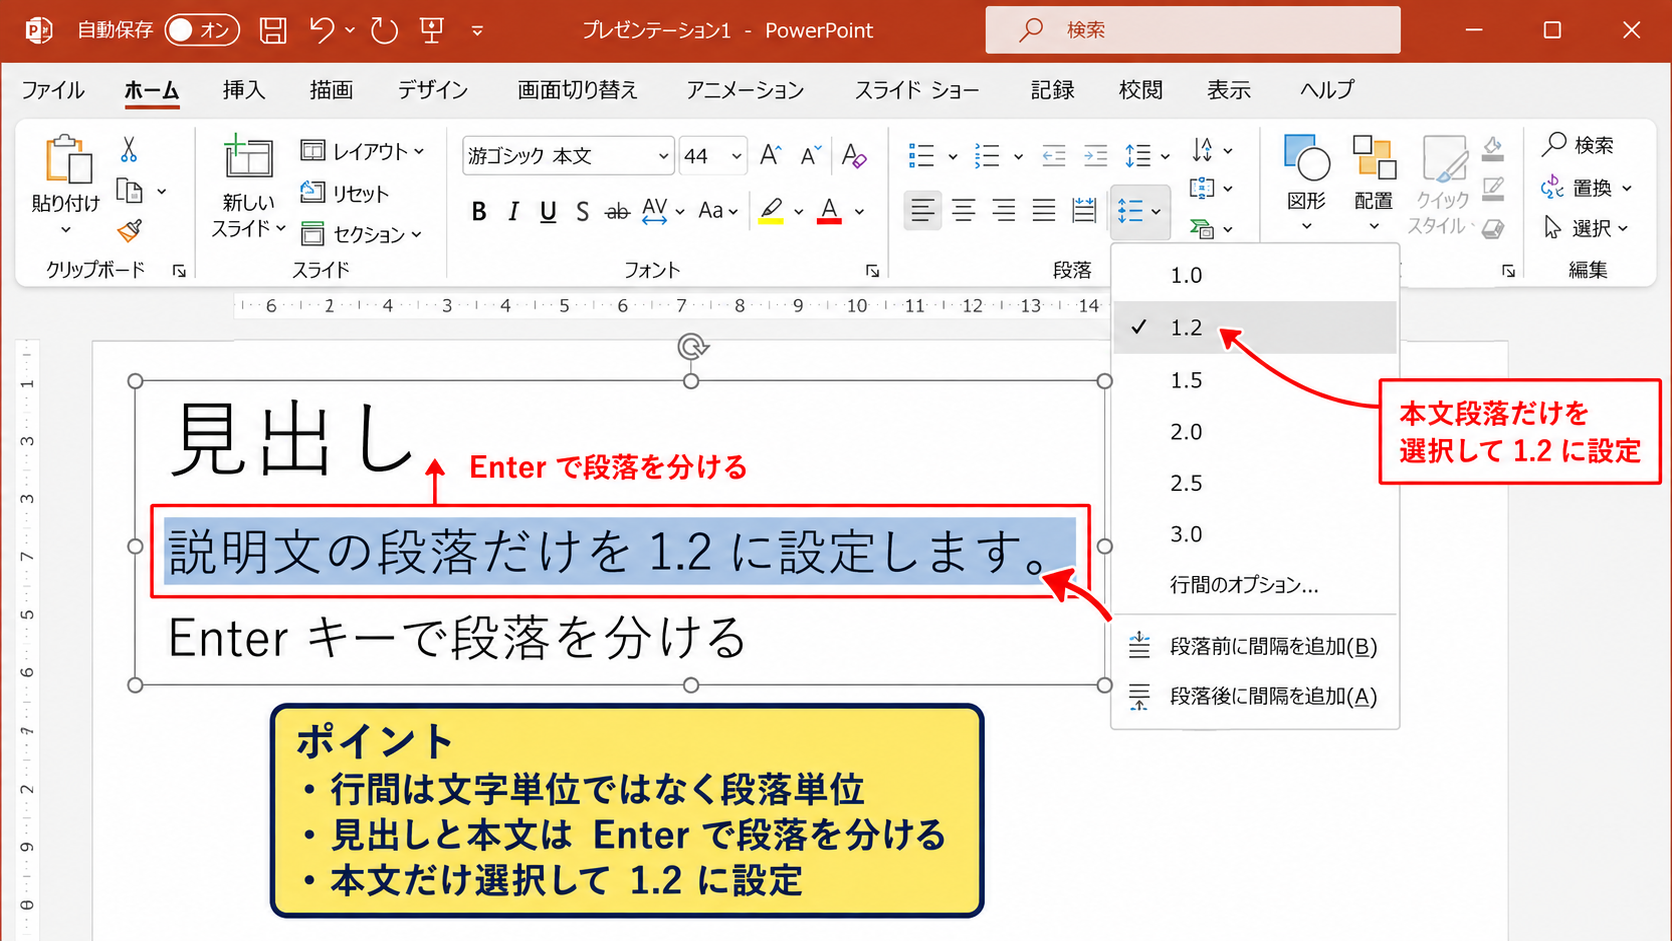Click the 貼り付け paste icon

coord(67,160)
